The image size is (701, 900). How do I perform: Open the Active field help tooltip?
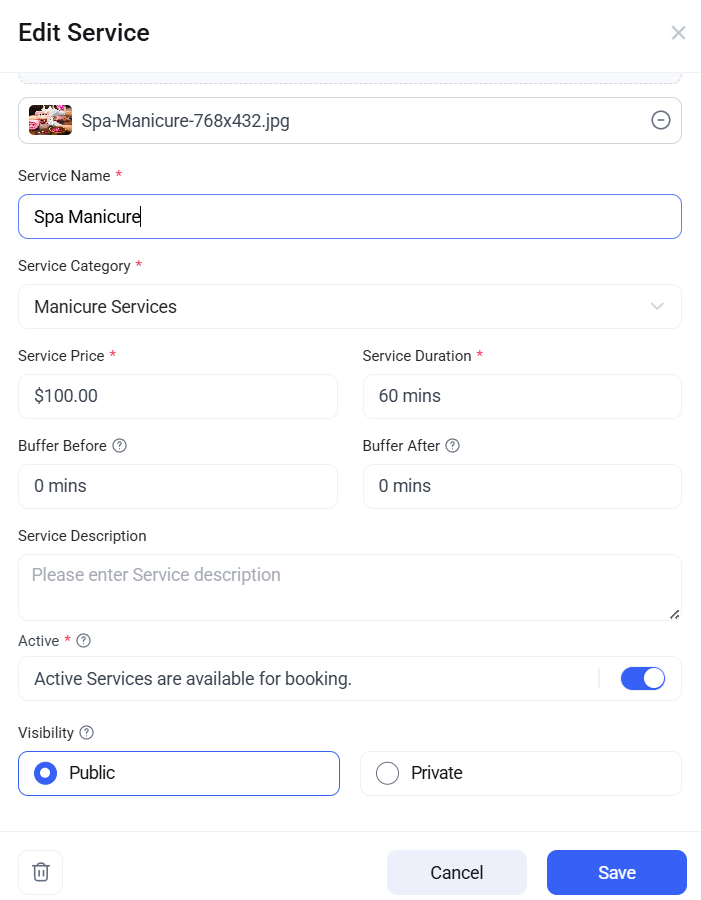coord(84,640)
